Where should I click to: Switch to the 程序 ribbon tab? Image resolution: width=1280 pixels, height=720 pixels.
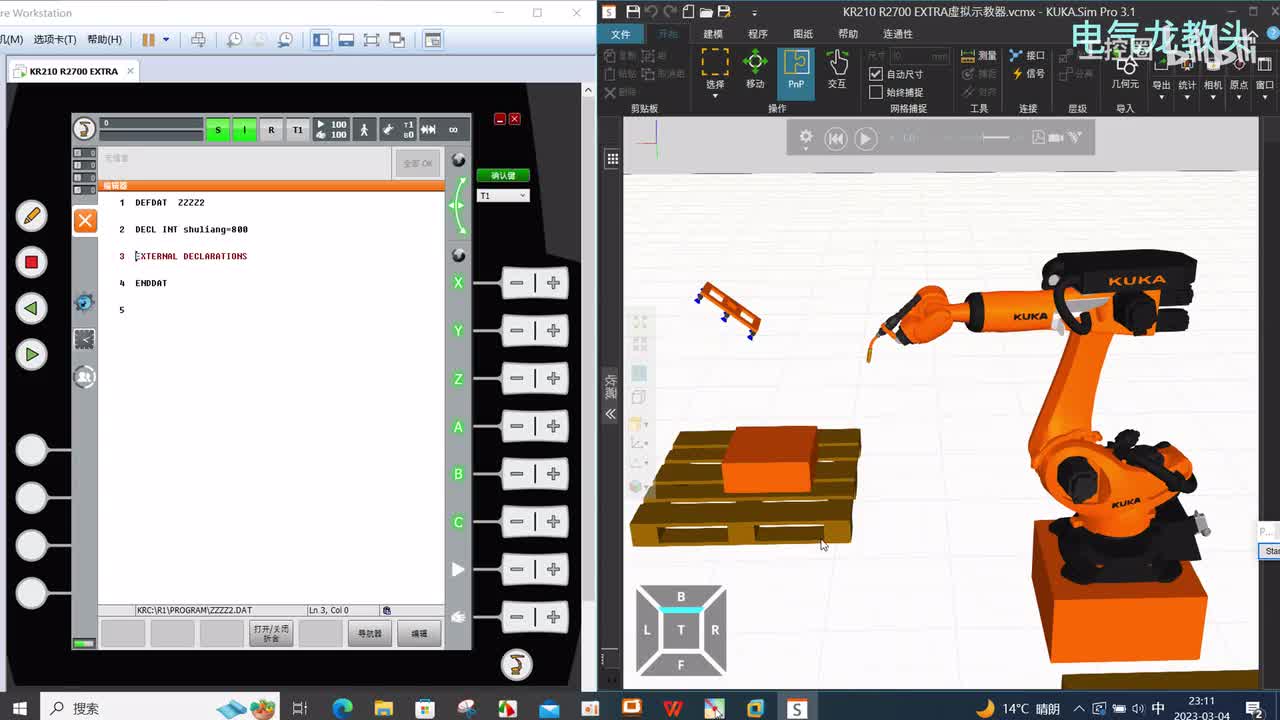(x=758, y=34)
